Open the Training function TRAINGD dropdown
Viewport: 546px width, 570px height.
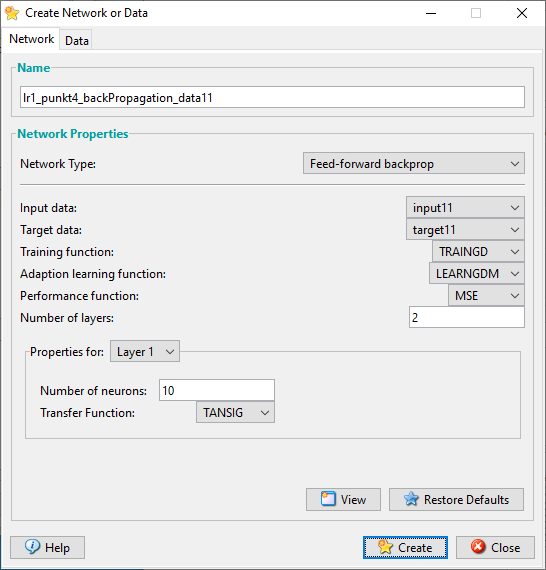478,251
